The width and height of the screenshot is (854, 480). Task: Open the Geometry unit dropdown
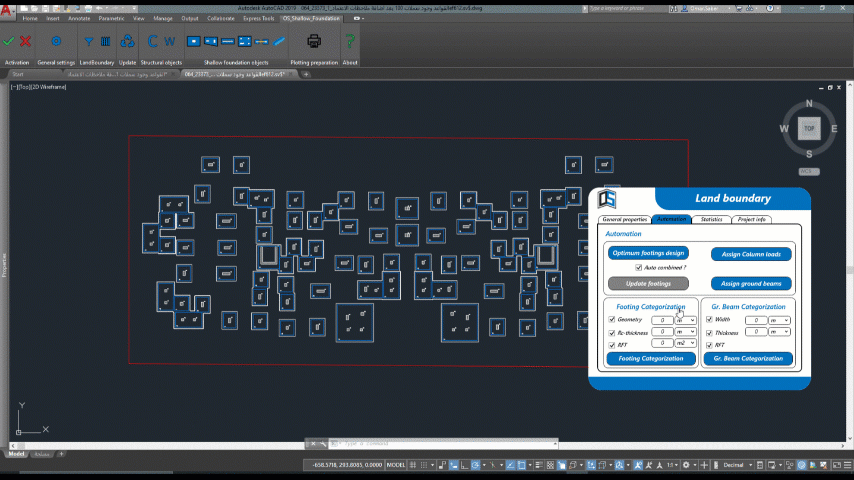coord(685,320)
